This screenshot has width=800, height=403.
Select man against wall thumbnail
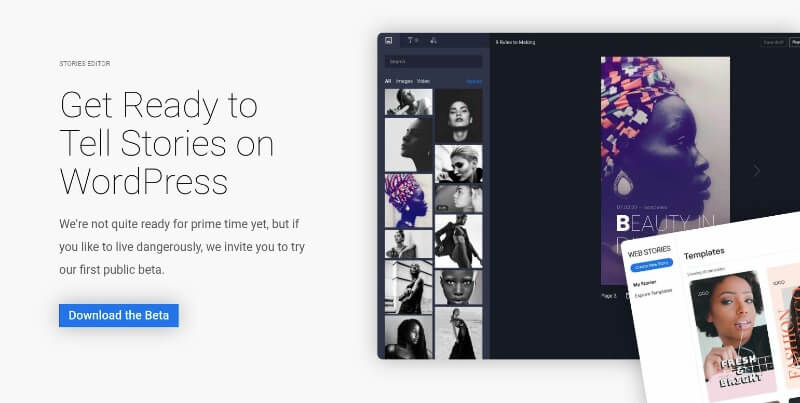(408, 287)
